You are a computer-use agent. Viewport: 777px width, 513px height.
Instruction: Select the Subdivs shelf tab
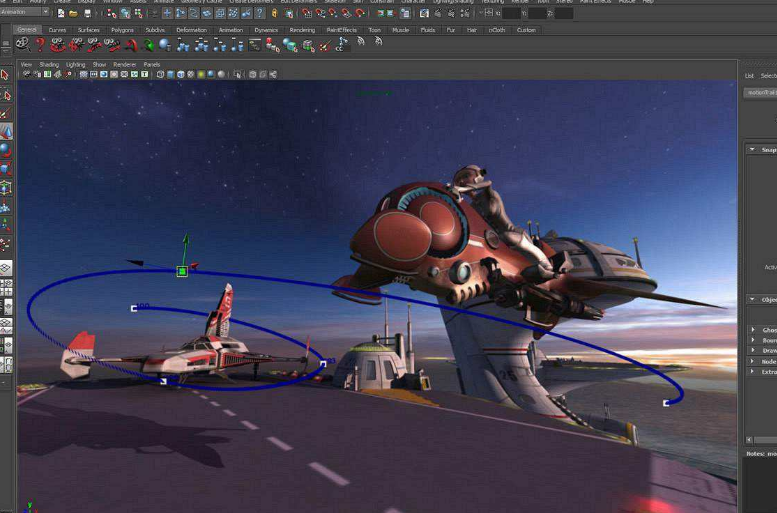pos(155,30)
